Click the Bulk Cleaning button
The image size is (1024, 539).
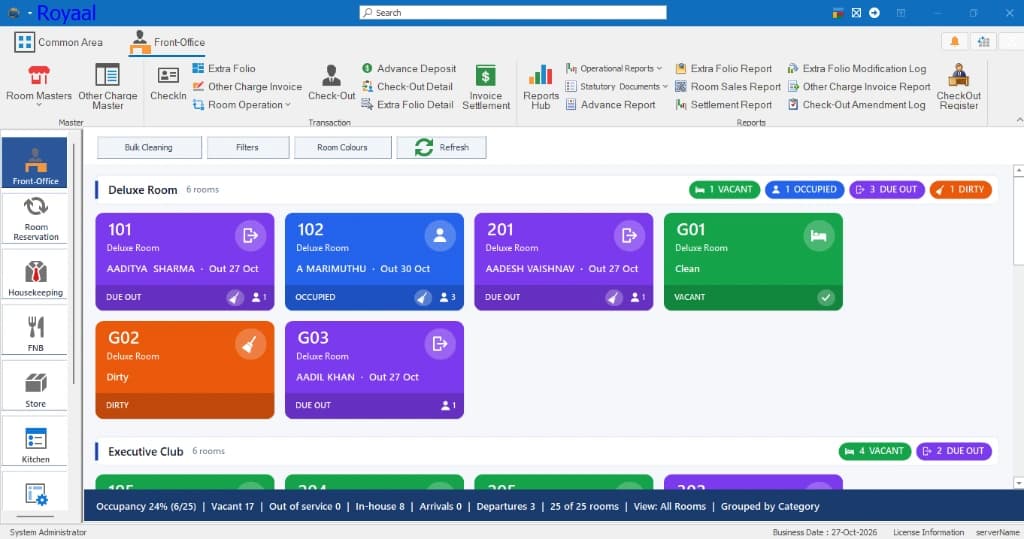tap(149, 148)
